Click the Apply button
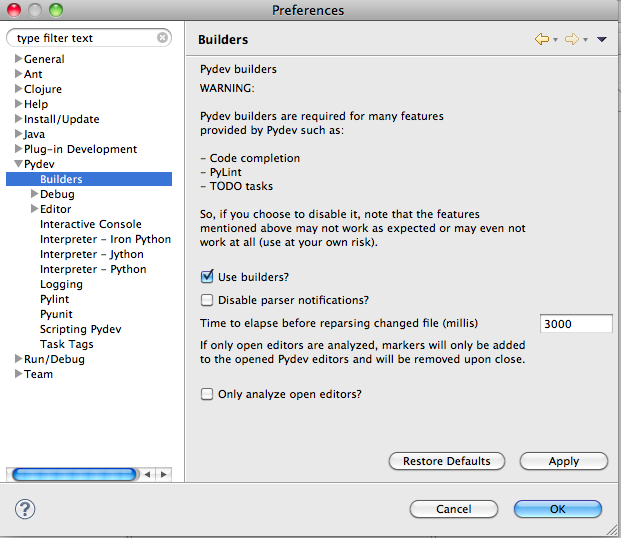 (564, 461)
